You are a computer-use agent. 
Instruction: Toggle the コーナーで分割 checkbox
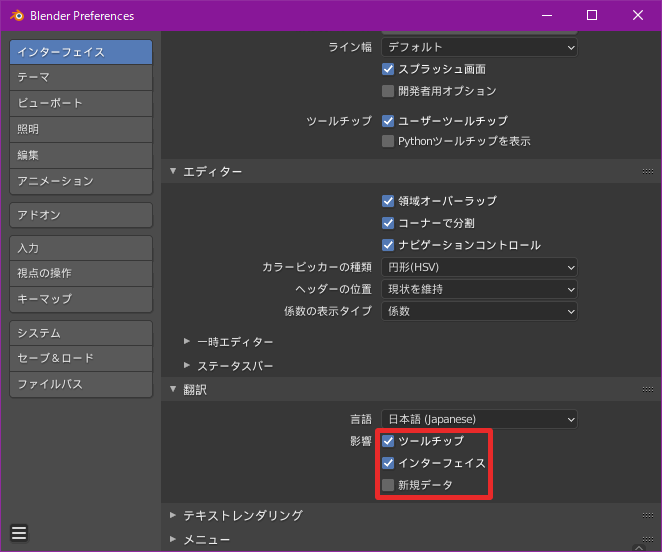click(x=388, y=223)
